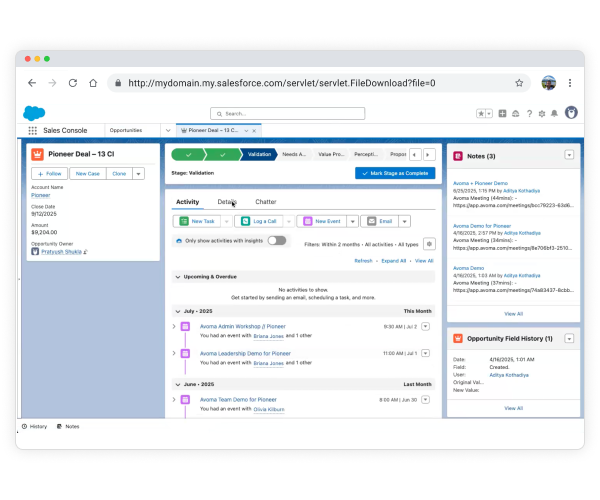Image resolution: width=600 pixels, height=500 pixels.
Task: Open the Salesforce Help question mark
Action: [x=529, y=114]
